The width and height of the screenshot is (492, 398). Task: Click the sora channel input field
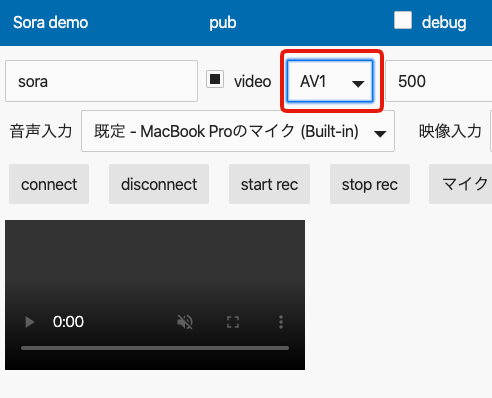pos(101,81)
